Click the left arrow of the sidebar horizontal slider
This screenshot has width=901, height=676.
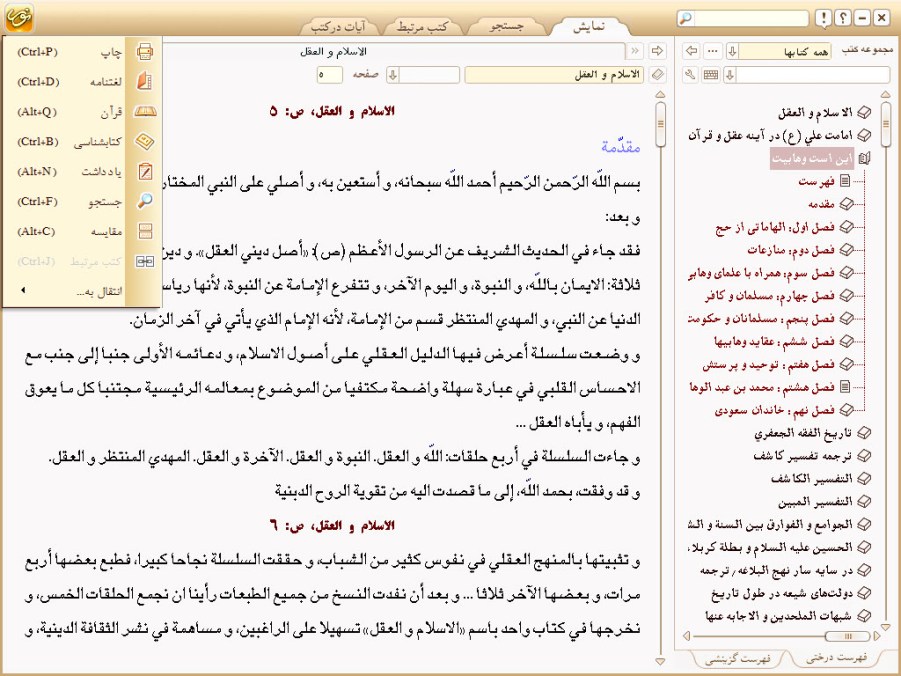click(686, 636)
